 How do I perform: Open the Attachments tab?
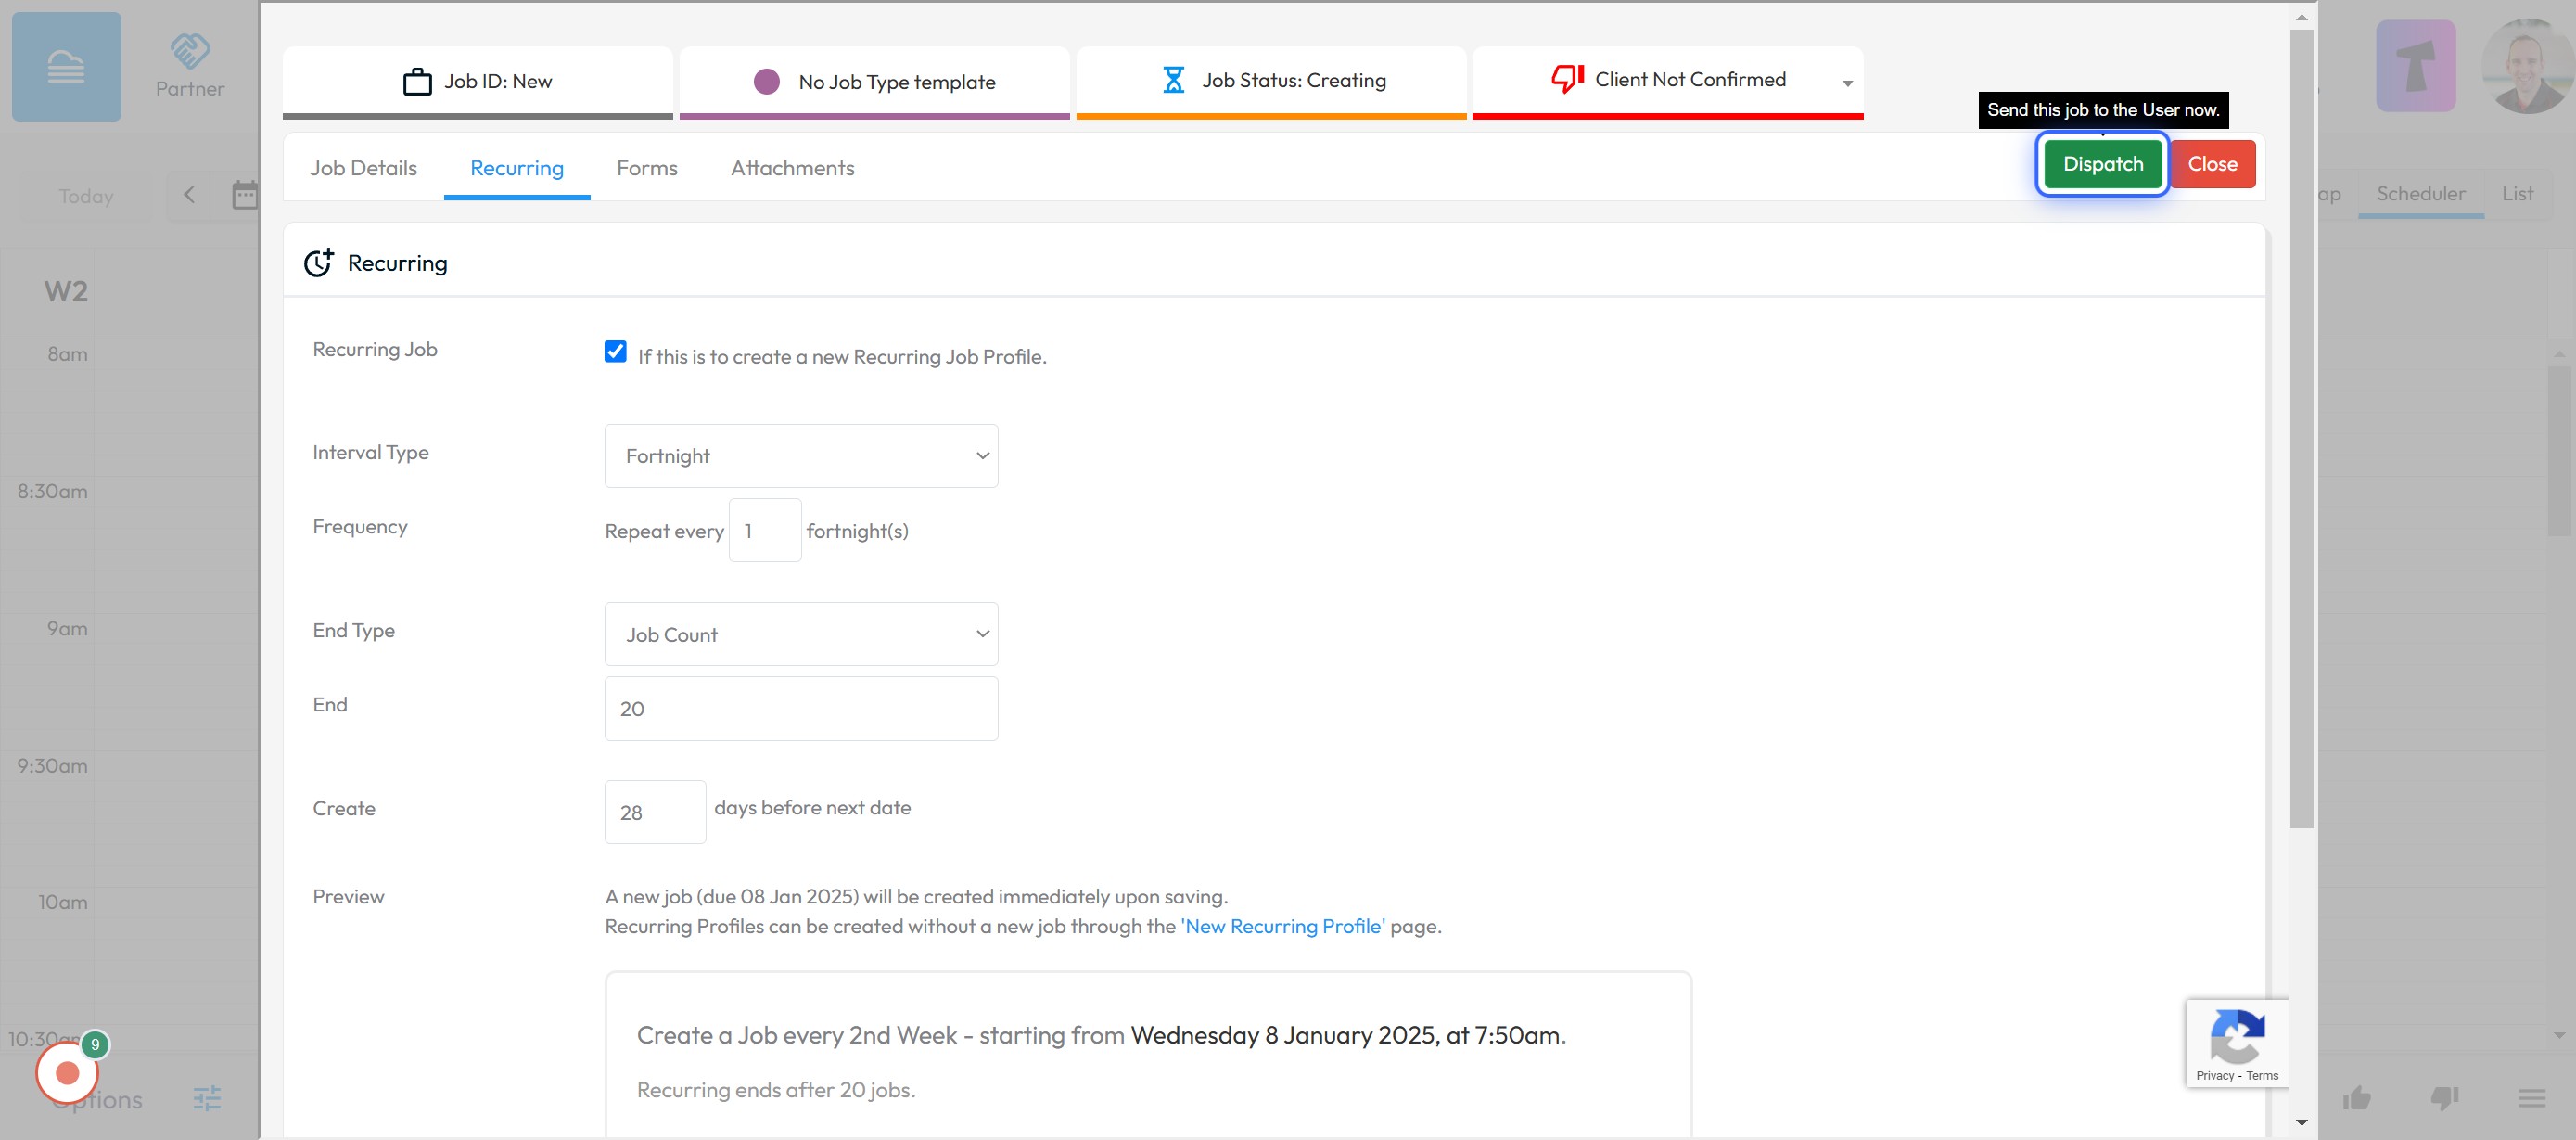click(x=792, y=168)
